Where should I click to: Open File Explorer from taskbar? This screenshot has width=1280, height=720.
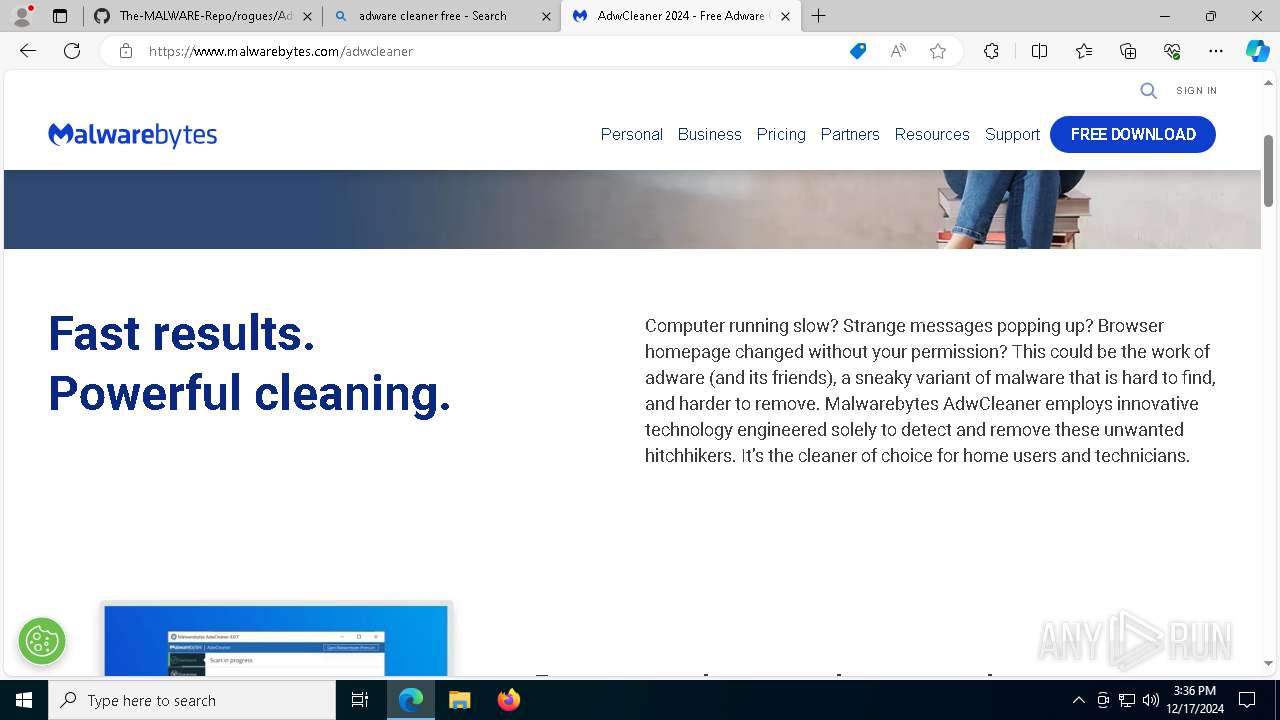tap(459, 700)
